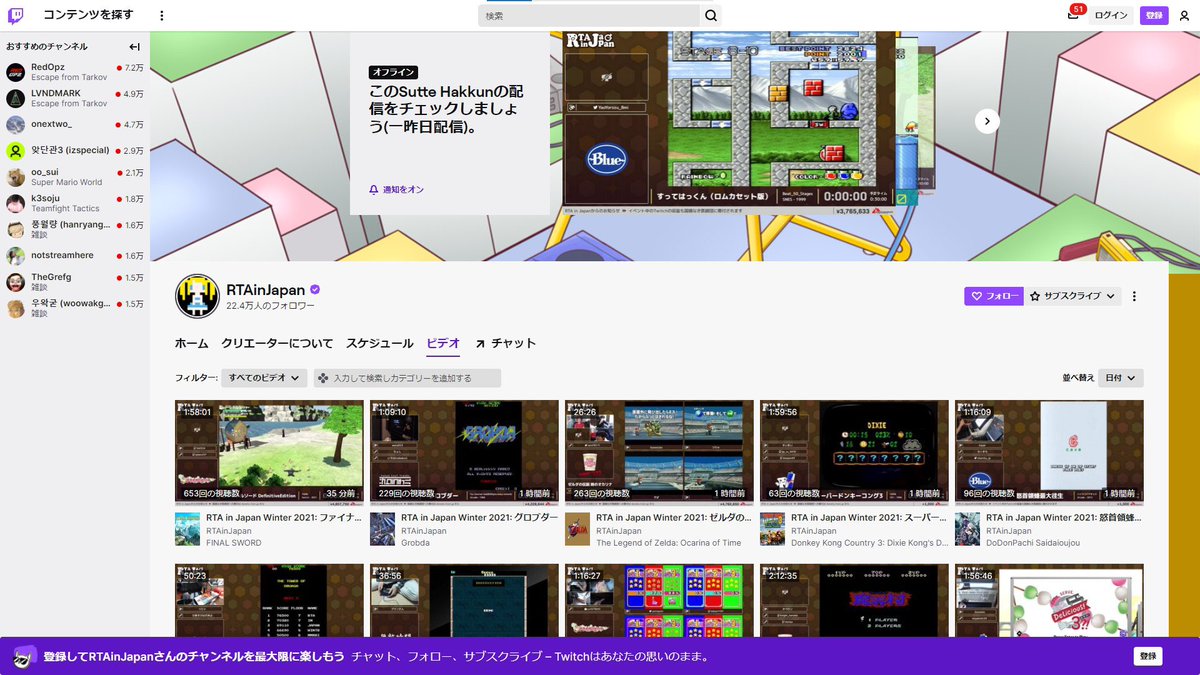1200x675 pixels.
Task: Click the verified badge next to RTAinJapan
Action: [315, 290]
